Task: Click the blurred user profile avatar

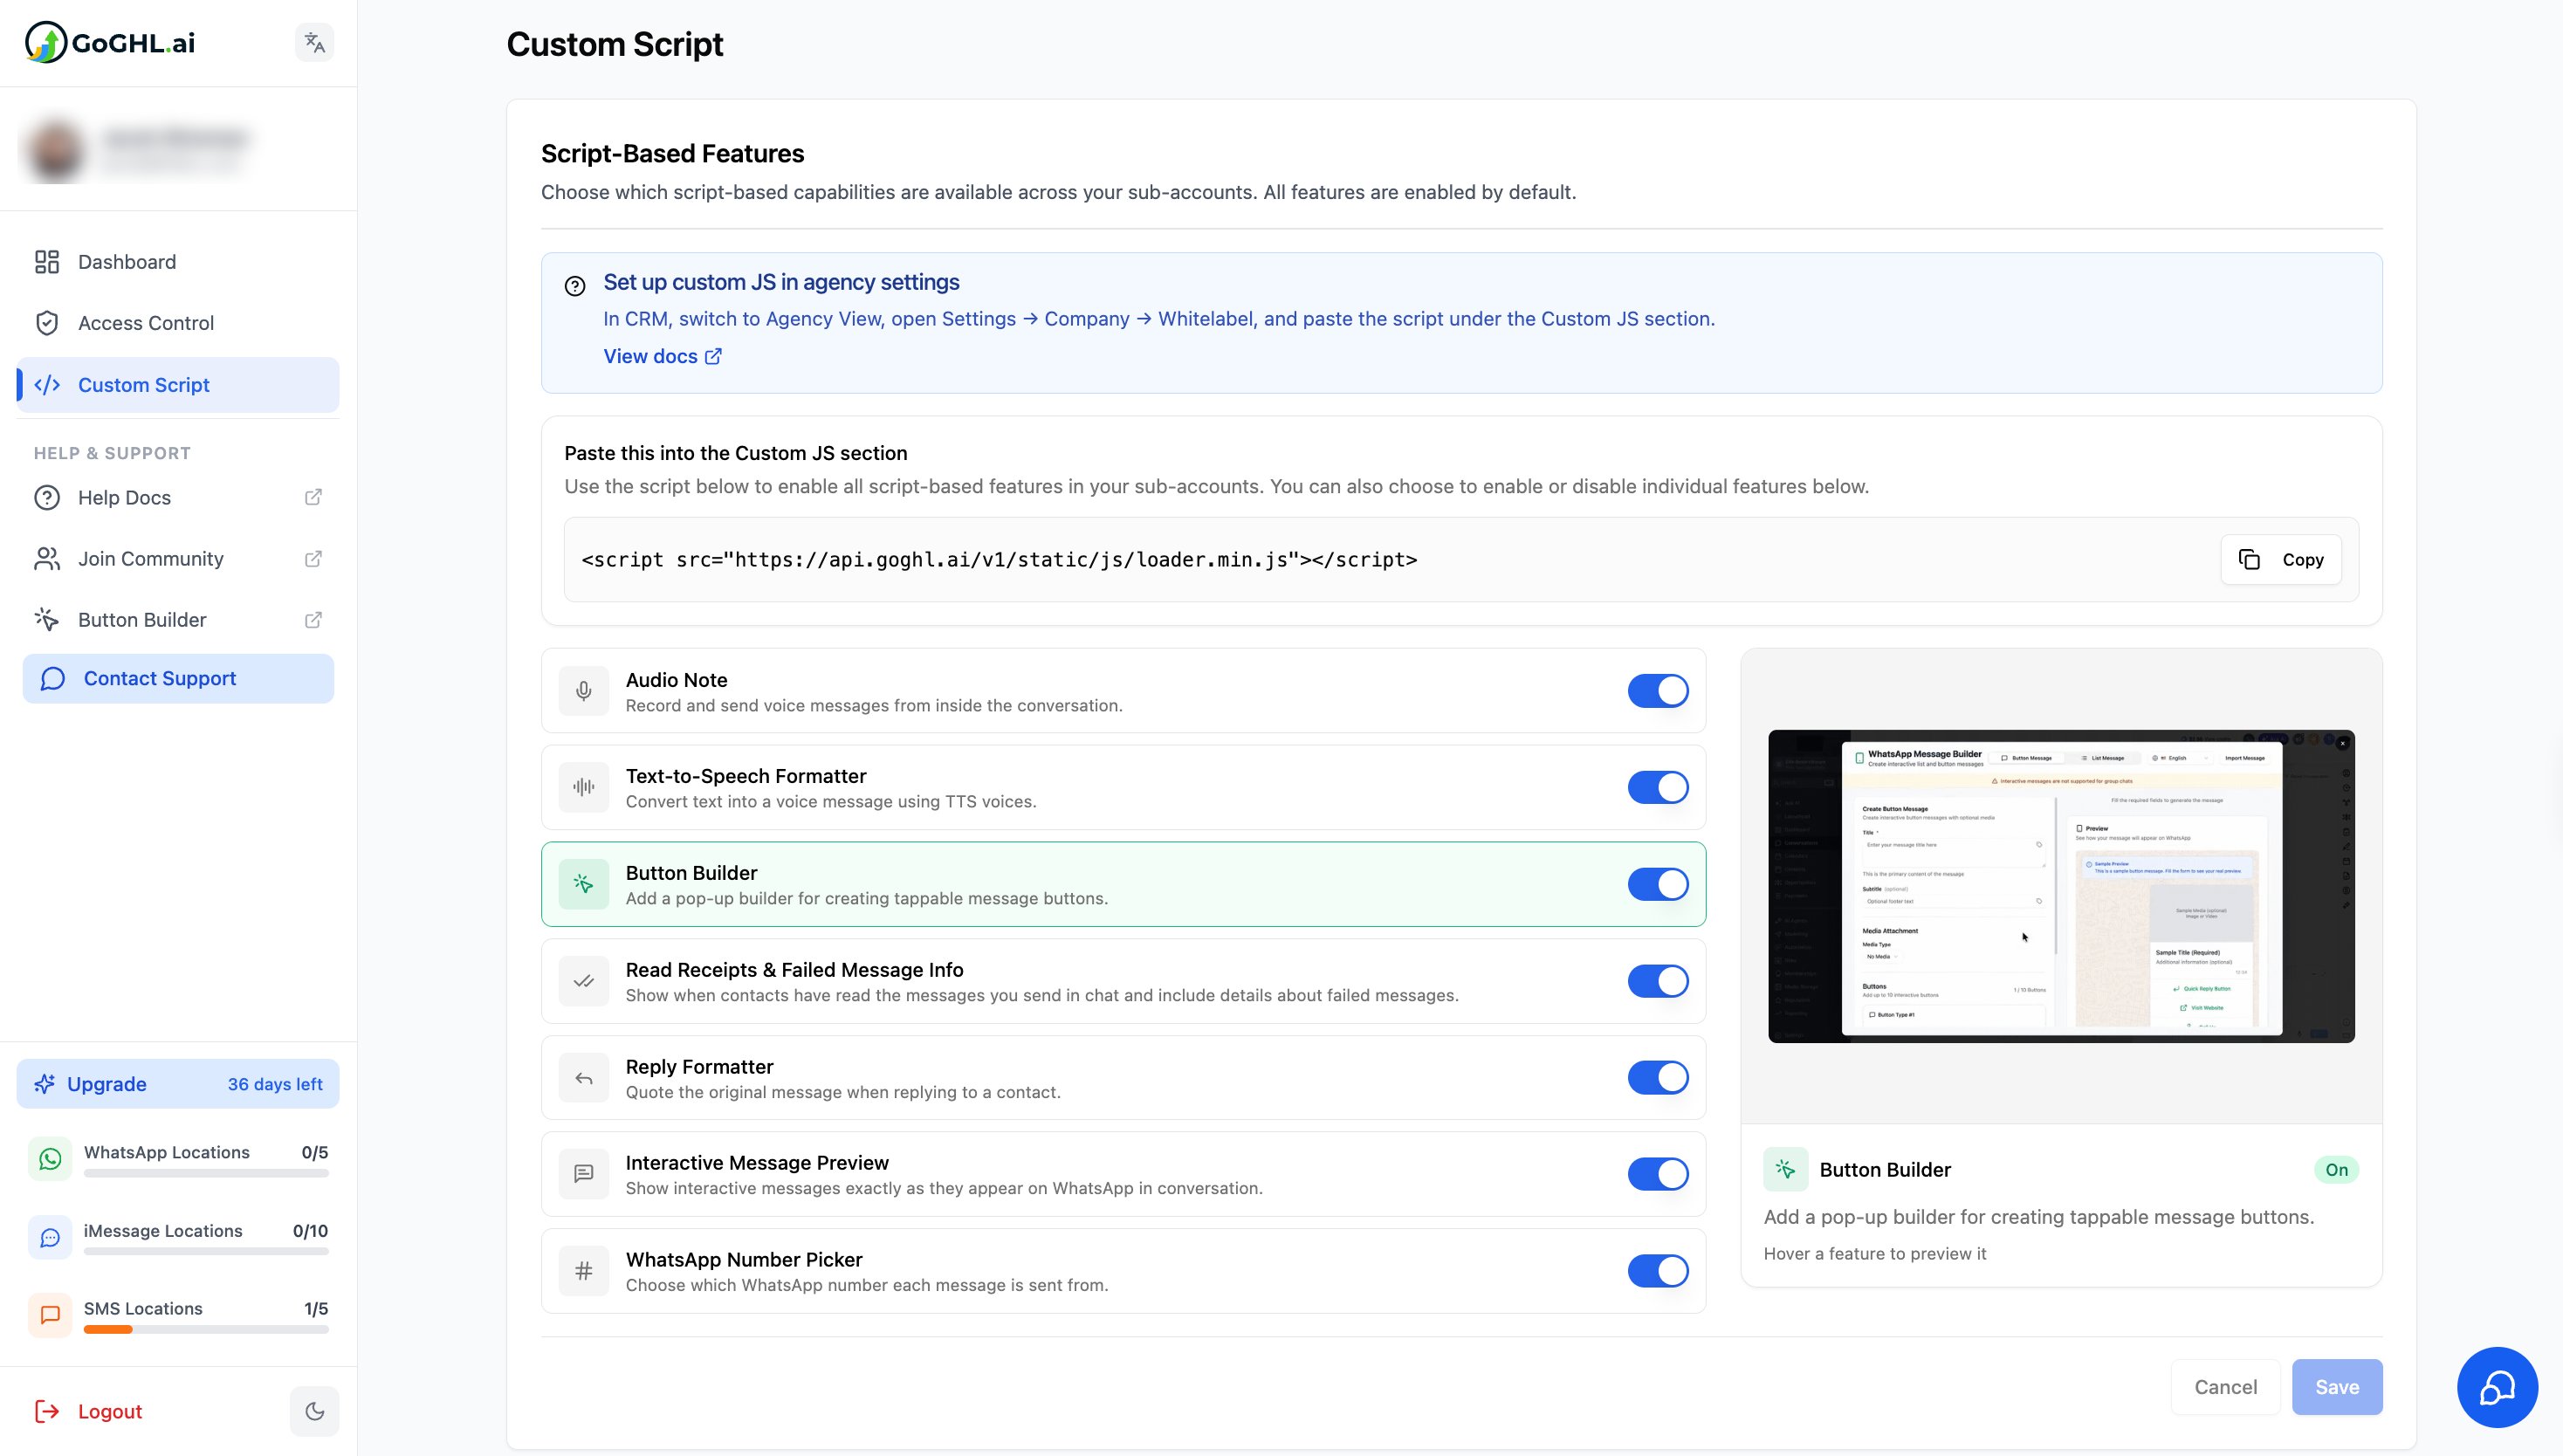Action: click(55, 149)
